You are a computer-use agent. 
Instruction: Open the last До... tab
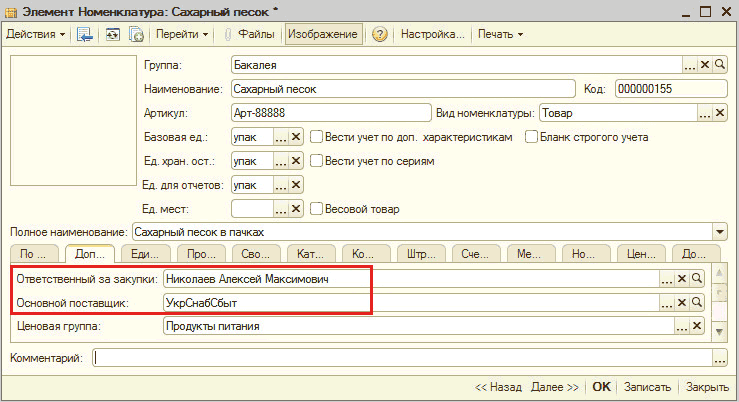pyautogui.click(x=696, y=254)
